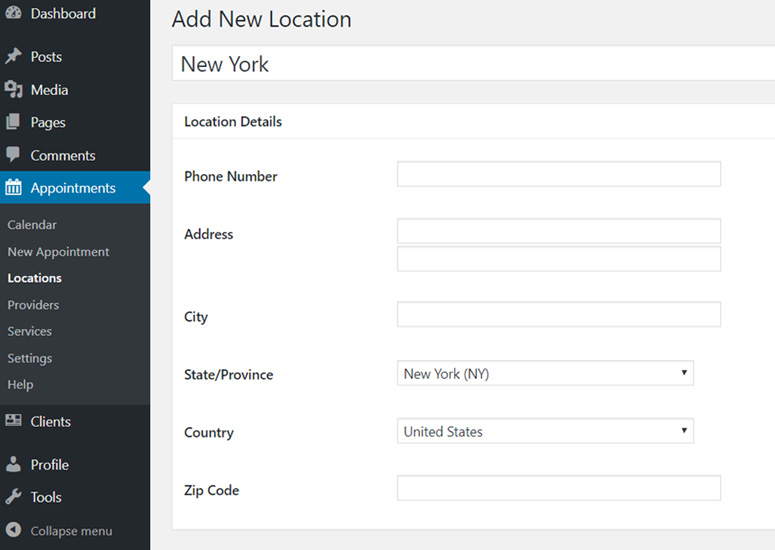Screen dimensions: 775x550
Task: Click the Collapse menu arrow icon
Action: (13, 530)
